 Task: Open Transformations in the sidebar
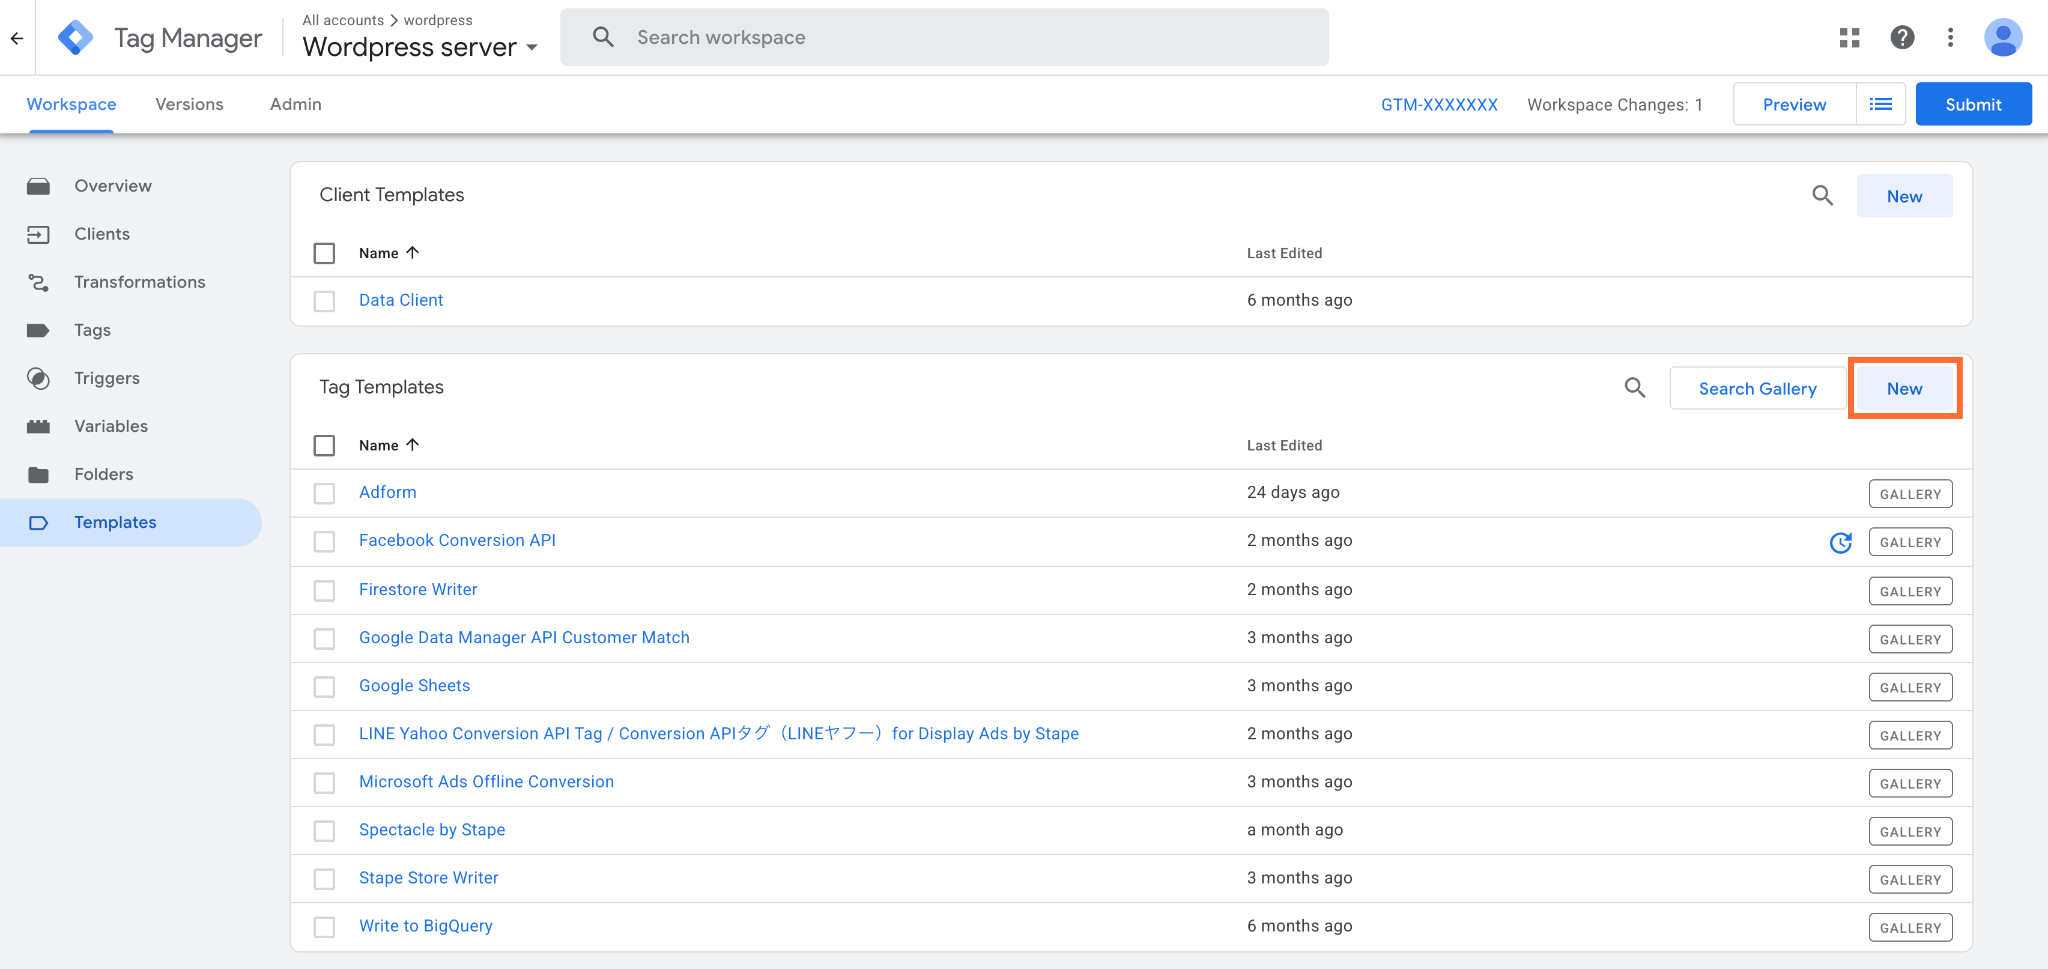pyautogui.click(x=140, y=282)
